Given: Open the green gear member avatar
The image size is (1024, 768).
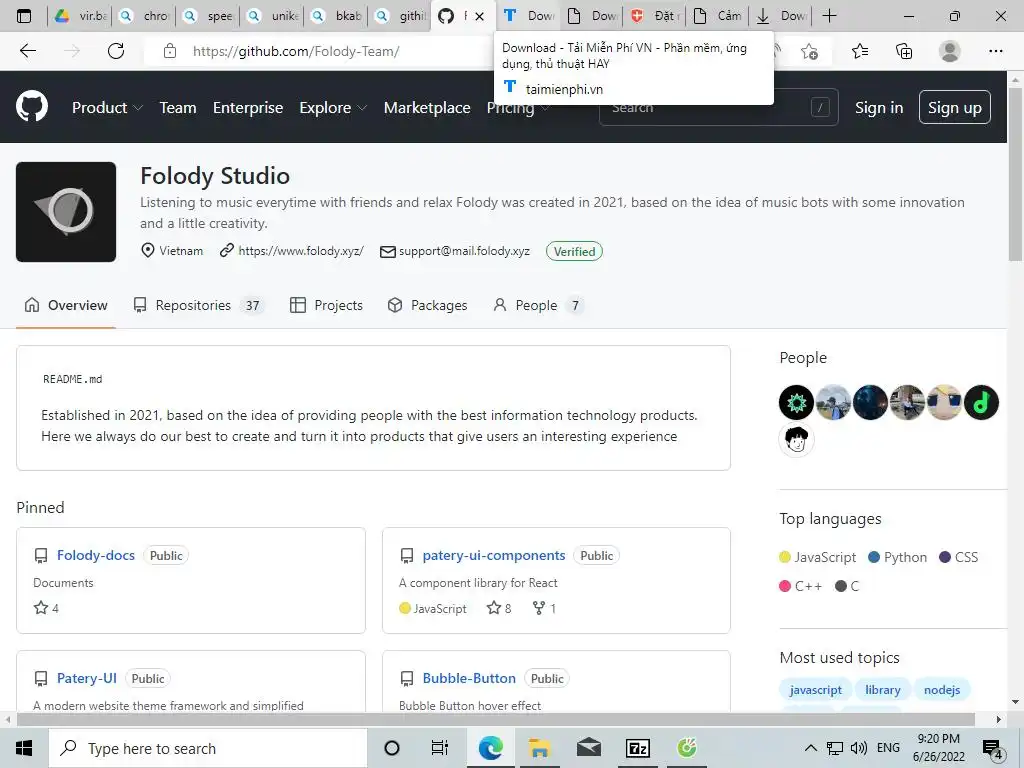Looking at the screenshot, I should 796,402.
